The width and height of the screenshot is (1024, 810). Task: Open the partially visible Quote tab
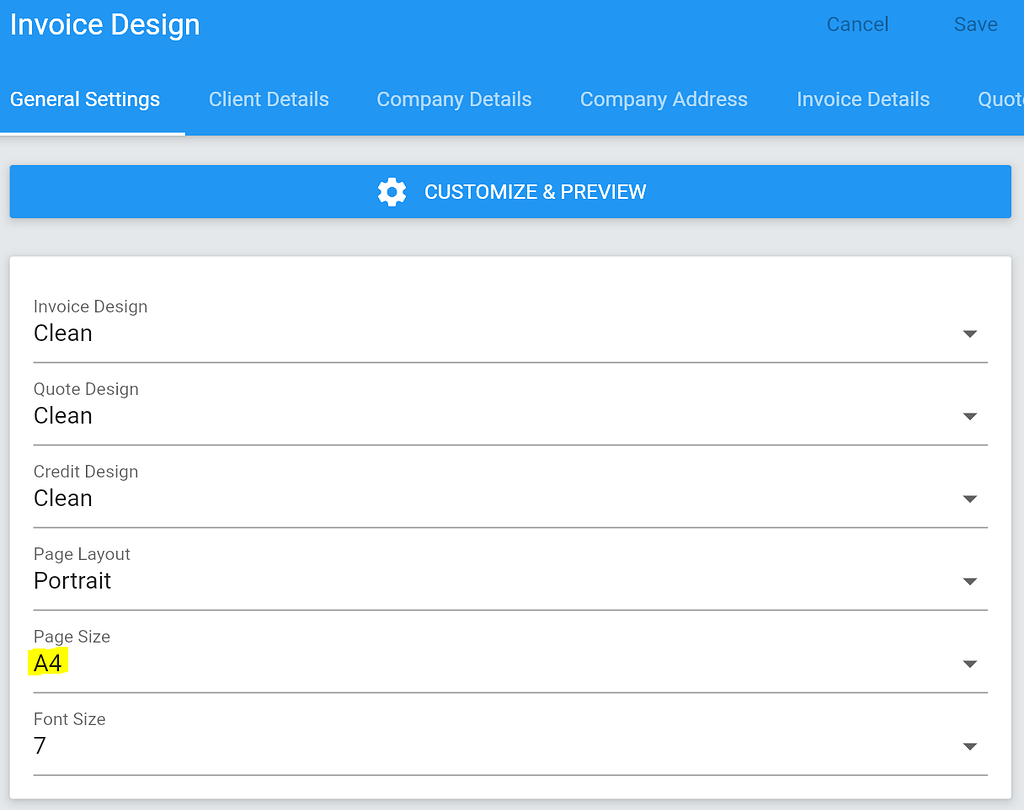pos(1000,99)
